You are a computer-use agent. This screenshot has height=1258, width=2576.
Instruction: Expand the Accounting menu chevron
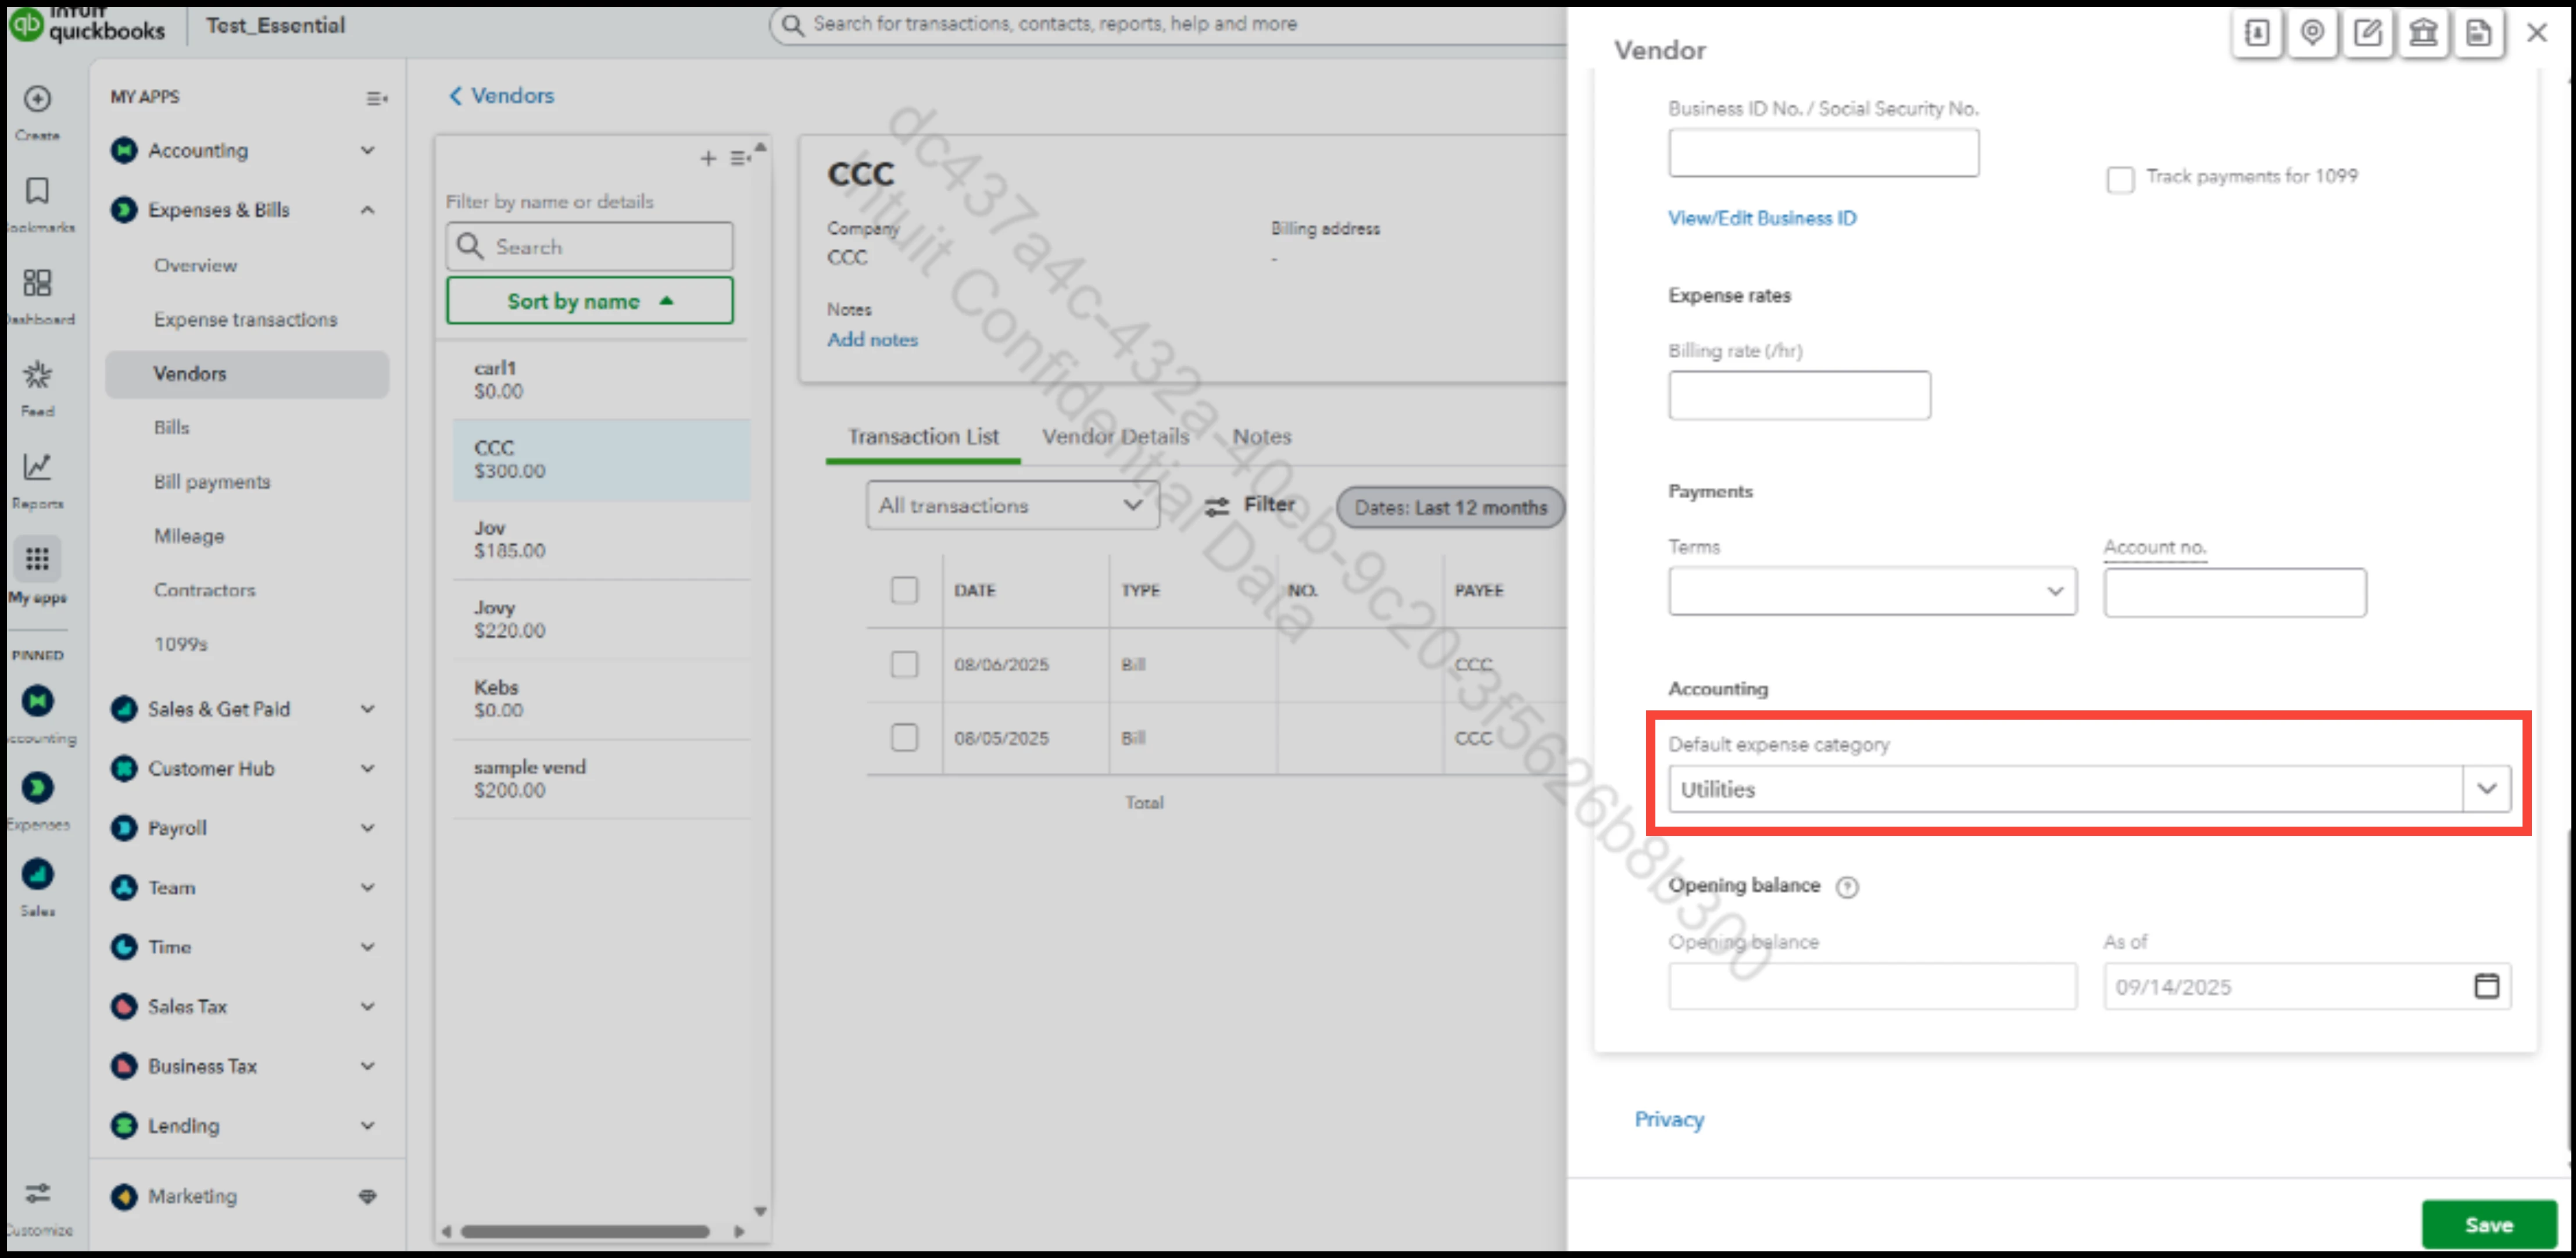(367, 150)
